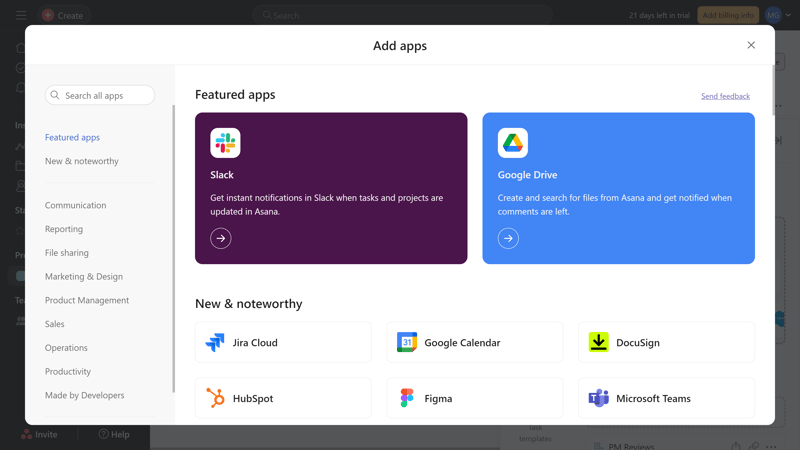Click Add billing info button
Screen dimensions: 800x450
point(728,15)
